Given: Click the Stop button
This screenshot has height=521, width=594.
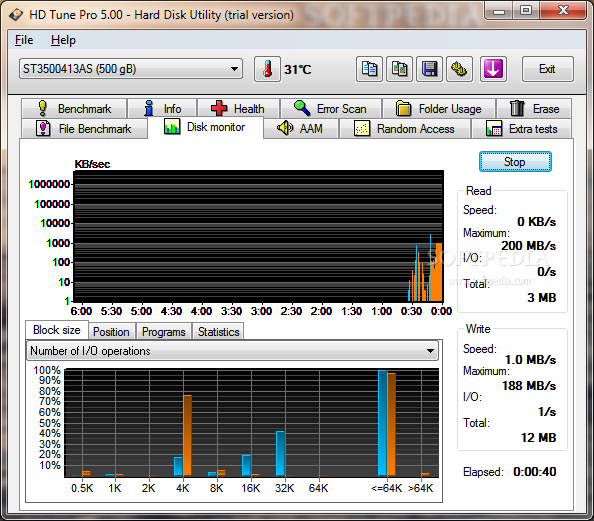Looking at the screenshot, I should 515,162.
